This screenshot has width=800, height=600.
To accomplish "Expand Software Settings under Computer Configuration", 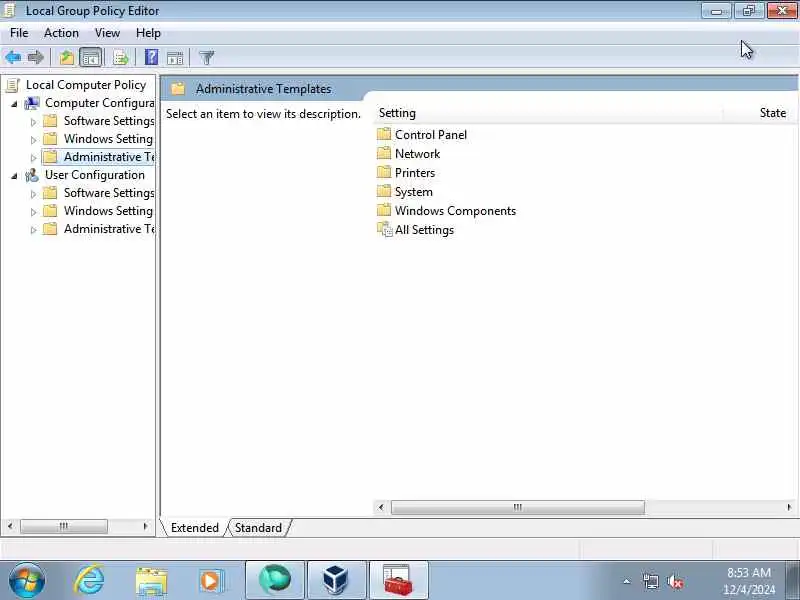I will point(34,122).
